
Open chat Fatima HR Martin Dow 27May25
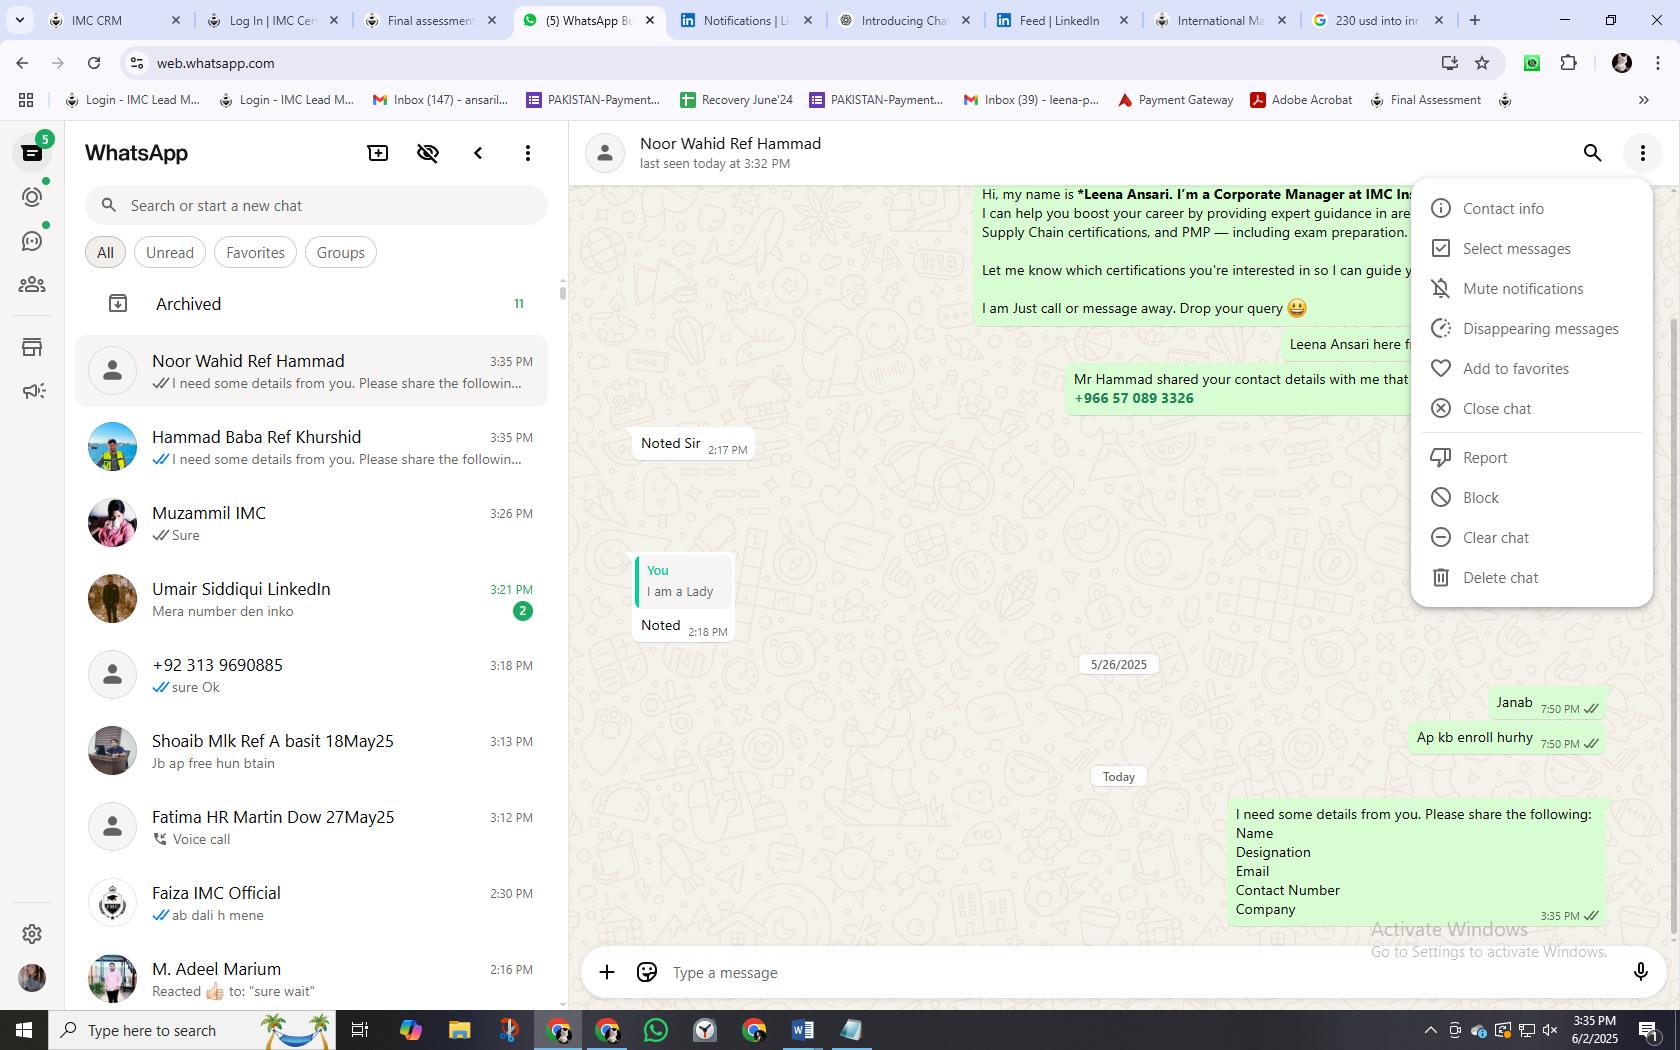coord(311,827)
